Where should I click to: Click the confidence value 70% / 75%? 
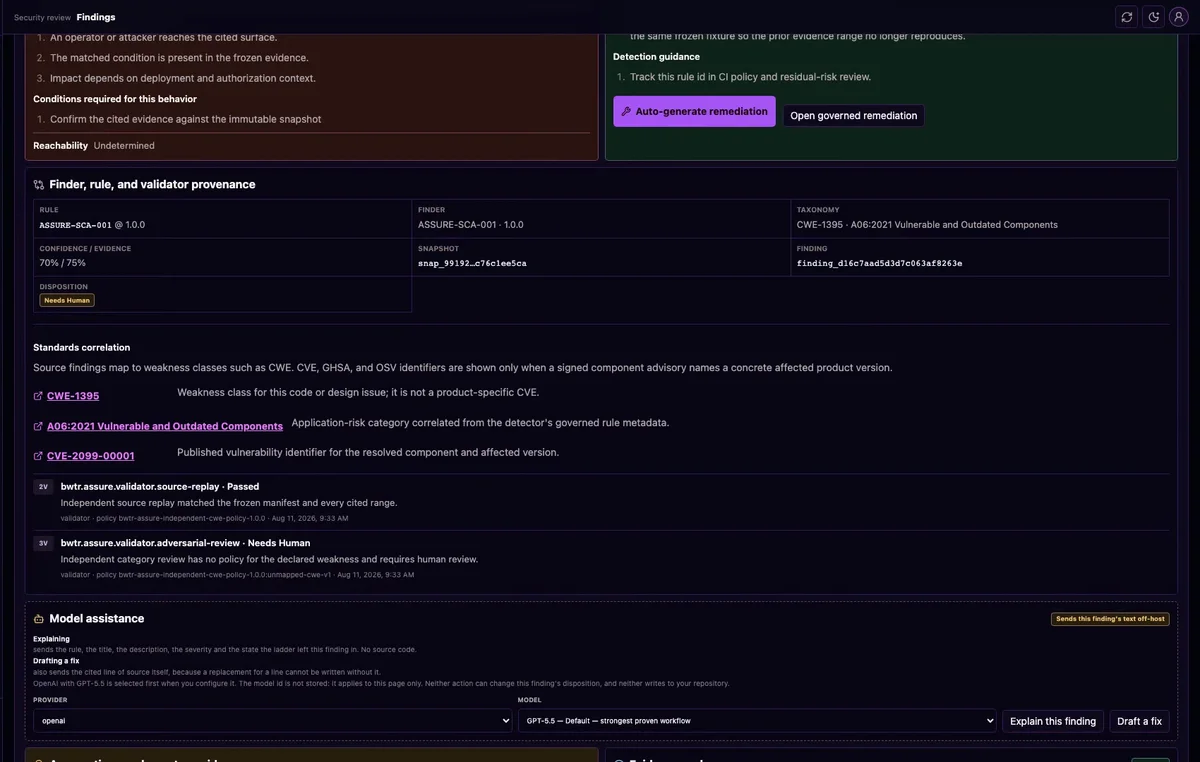[x=63, y=263]
